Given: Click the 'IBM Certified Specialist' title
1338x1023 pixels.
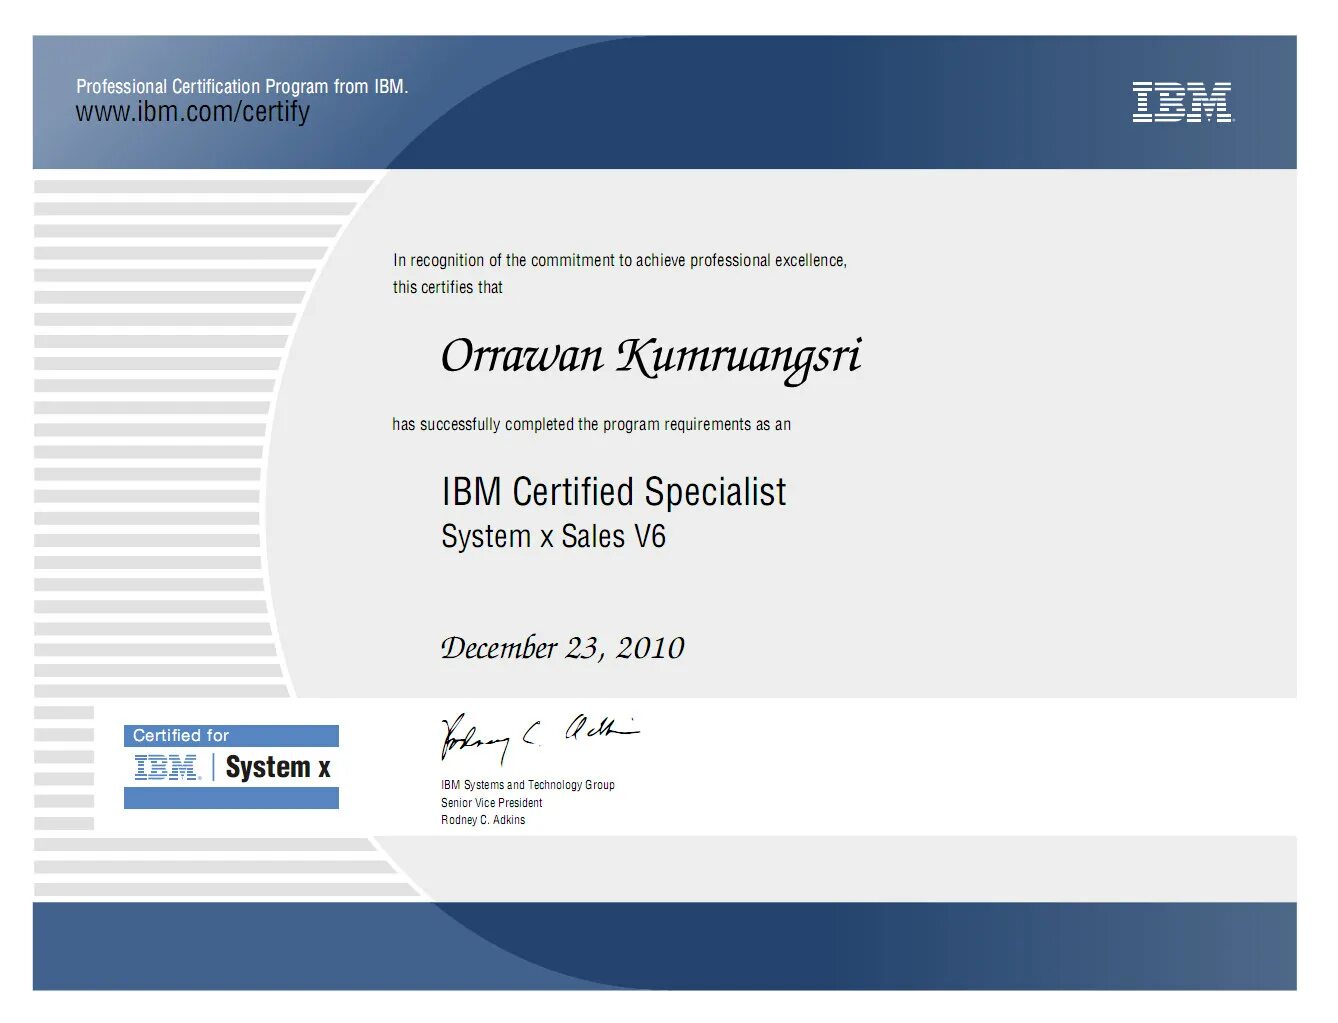Looking at the screenshot, I should (x=614, y=492).
